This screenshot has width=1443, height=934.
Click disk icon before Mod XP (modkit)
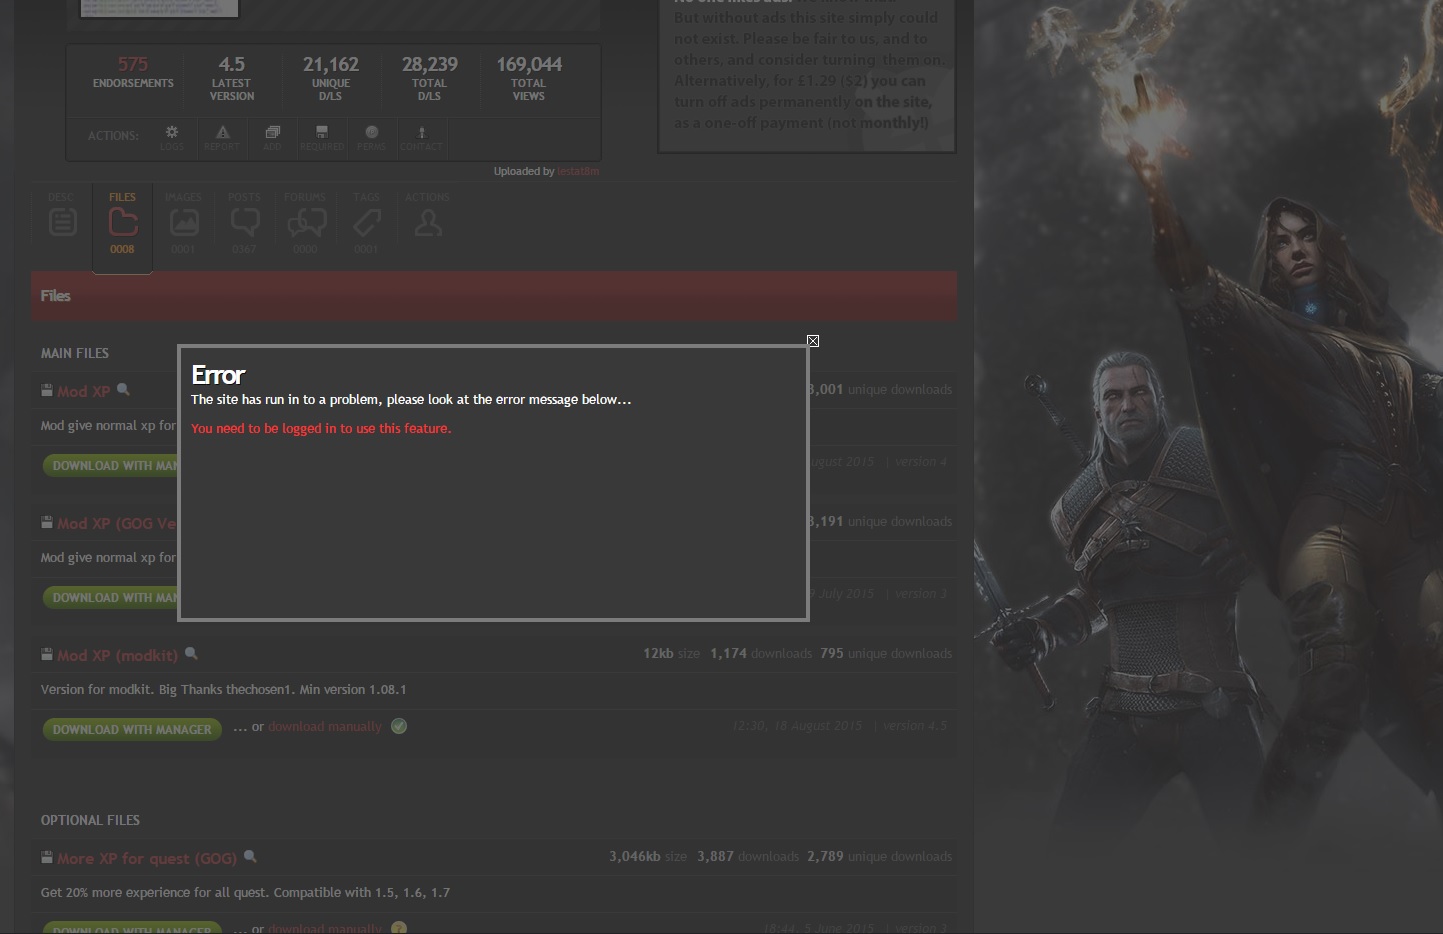click(47, 654)
